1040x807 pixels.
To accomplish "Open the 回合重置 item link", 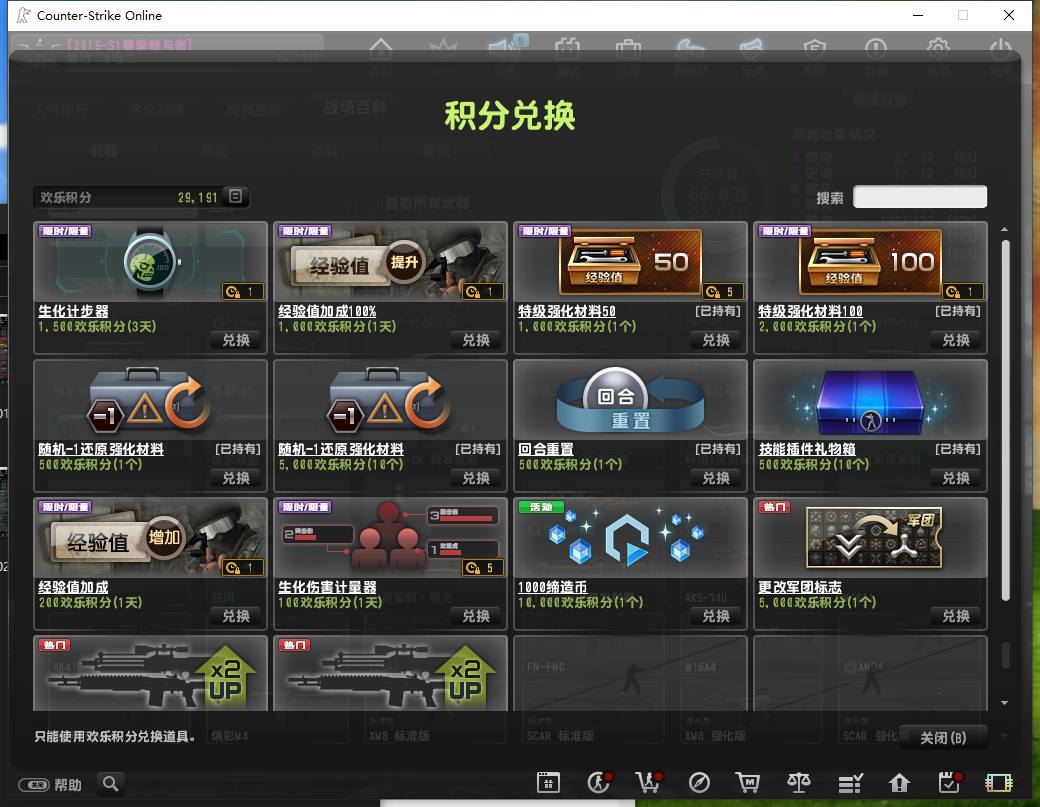I will coord(546,449).
